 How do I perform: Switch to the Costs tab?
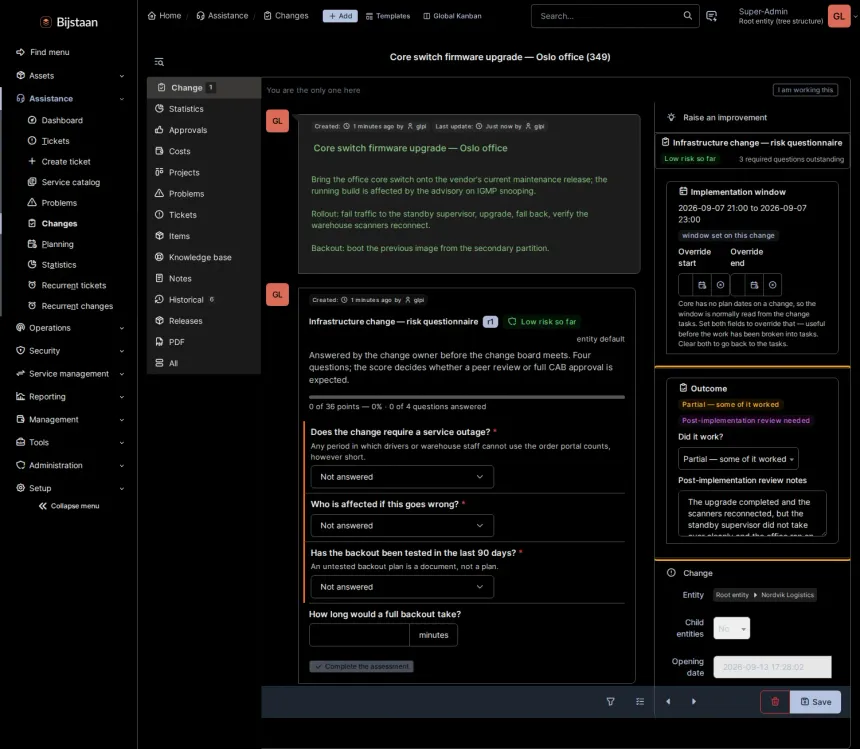[x=204, y=151]
